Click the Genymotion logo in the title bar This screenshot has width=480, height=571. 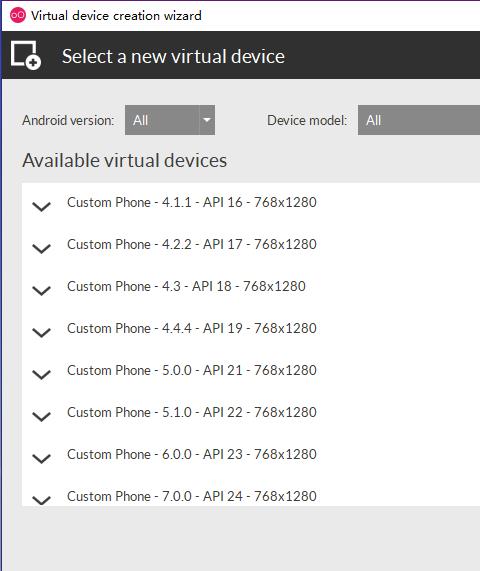click(x=17, y=15)
